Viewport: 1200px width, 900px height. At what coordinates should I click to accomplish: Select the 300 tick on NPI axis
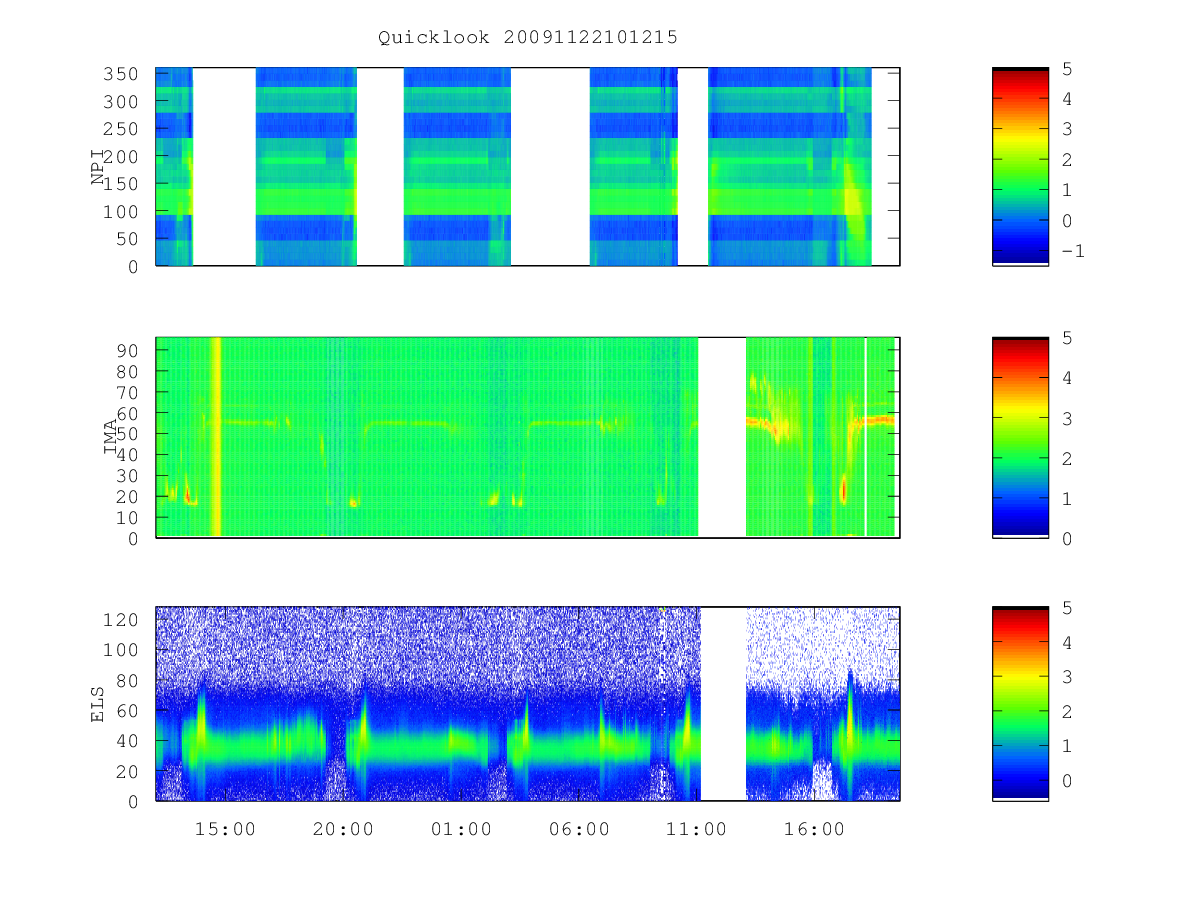pos(122,102)
